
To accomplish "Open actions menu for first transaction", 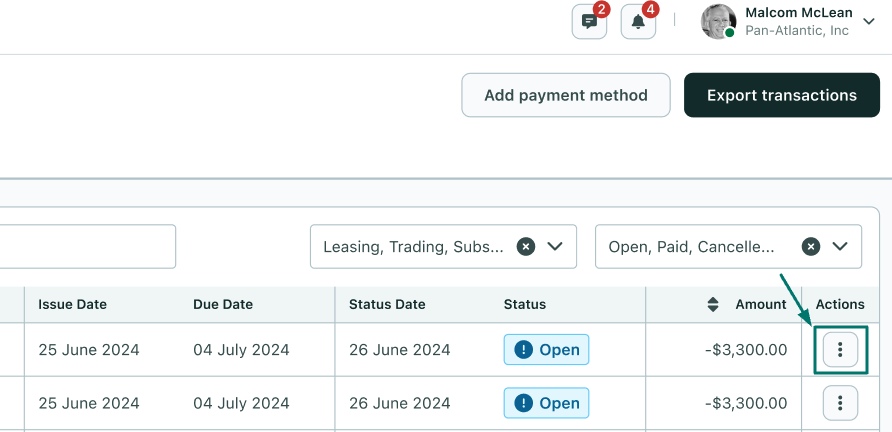I will [x=840, y=350].
